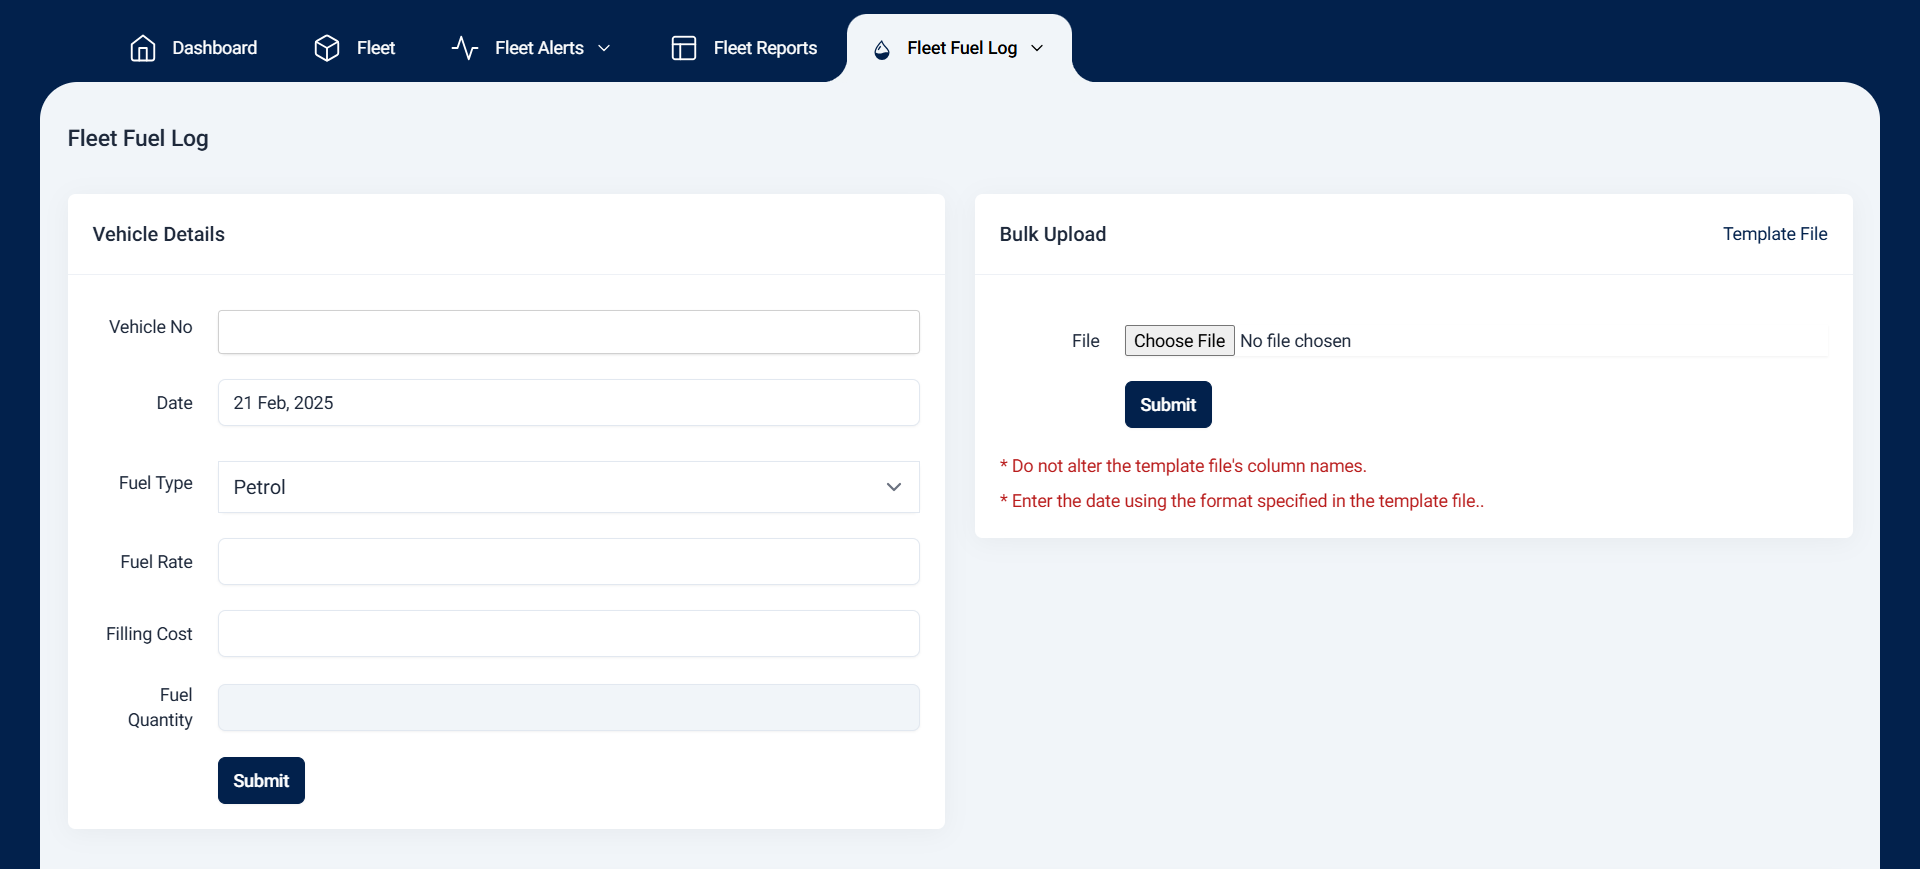This screenshot has height=869, width=1920.
Task: Download the Template File link
Action: (1774, 234)
